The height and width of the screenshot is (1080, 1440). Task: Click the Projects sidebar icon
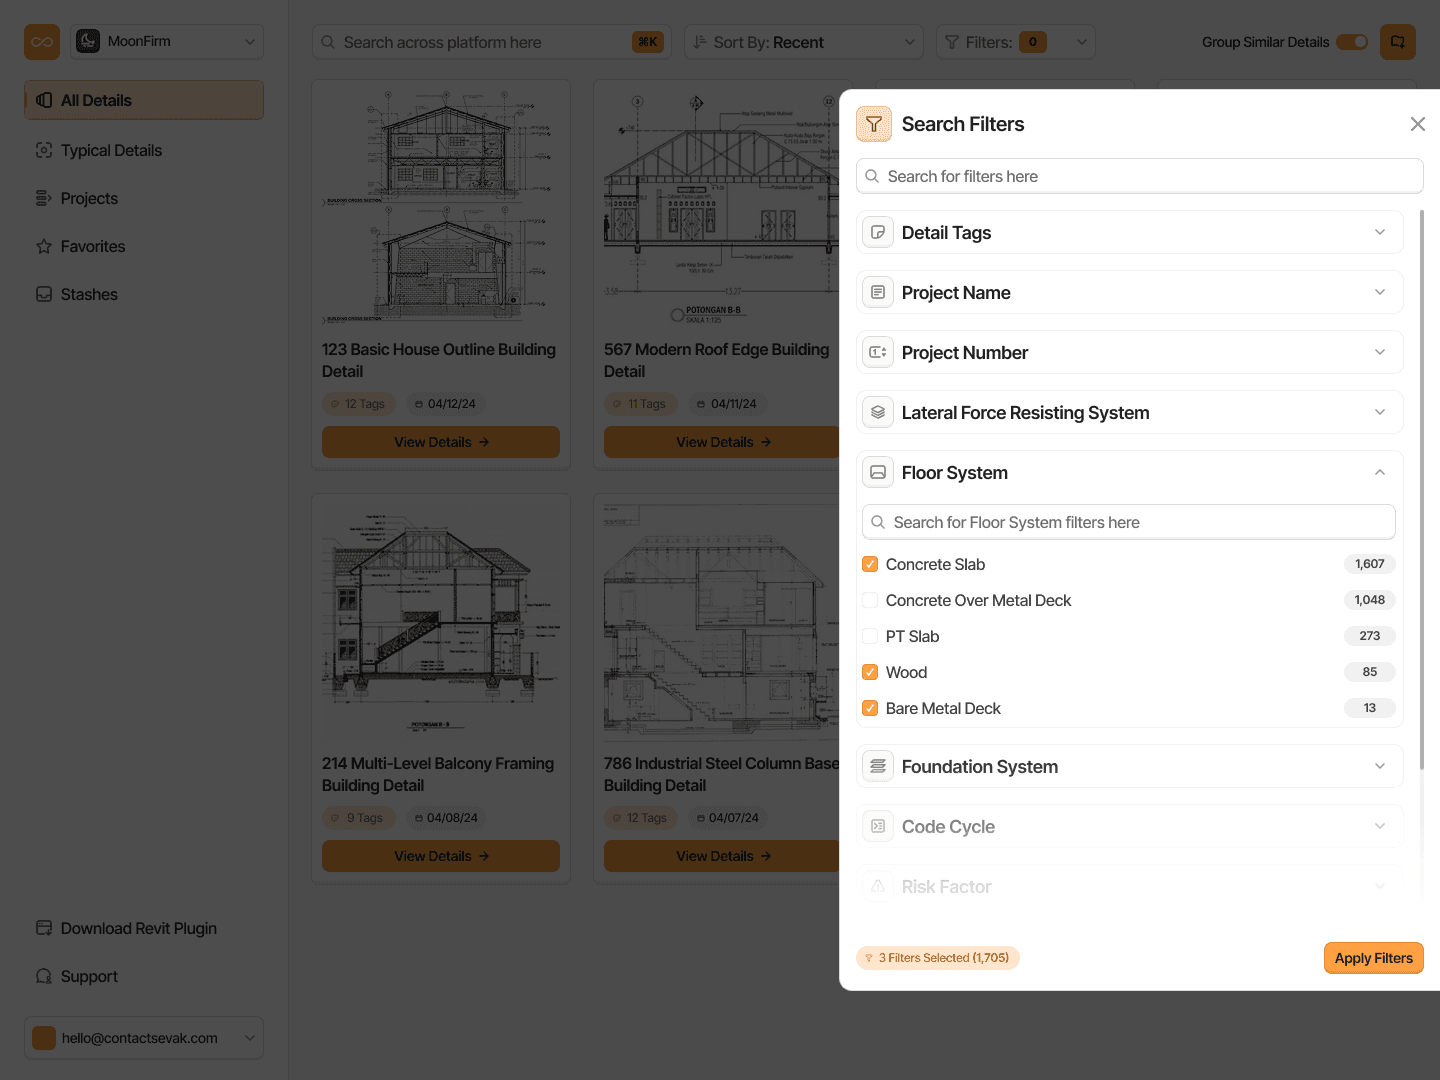point(44,198)
